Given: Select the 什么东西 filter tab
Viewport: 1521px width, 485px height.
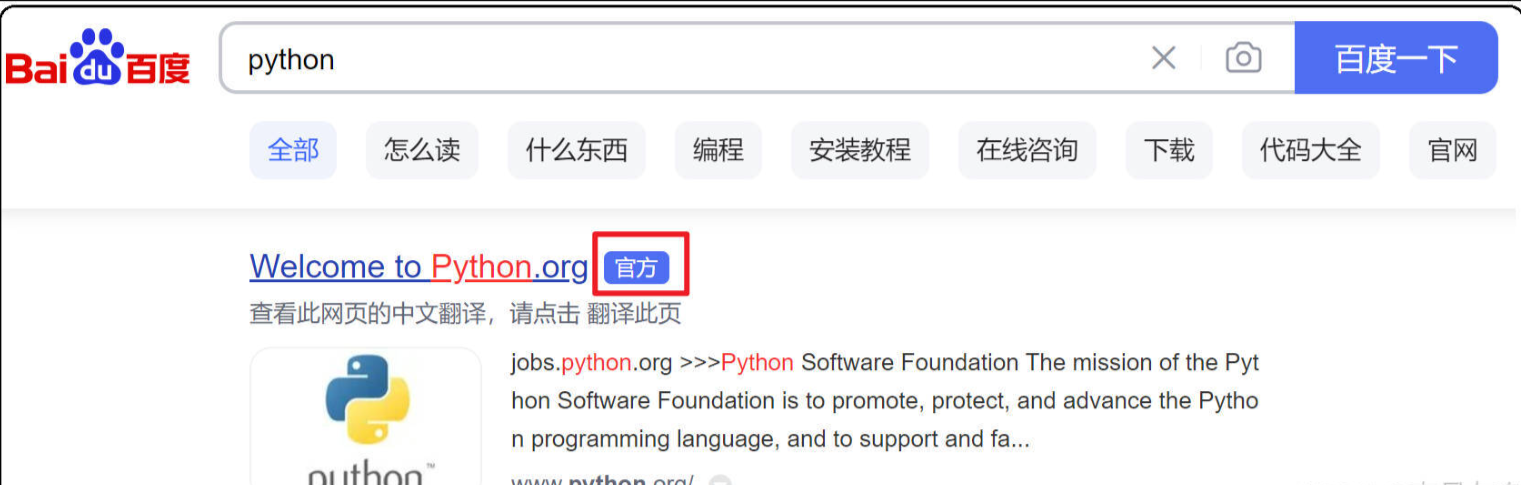Looking at the screenshot, I should (x=577, y=151).
